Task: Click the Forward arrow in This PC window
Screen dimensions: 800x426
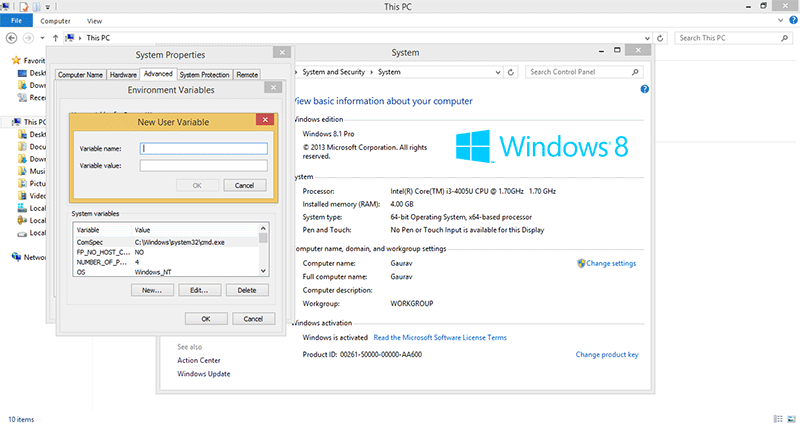Action: pyautogui.click(x=29, y=38)
